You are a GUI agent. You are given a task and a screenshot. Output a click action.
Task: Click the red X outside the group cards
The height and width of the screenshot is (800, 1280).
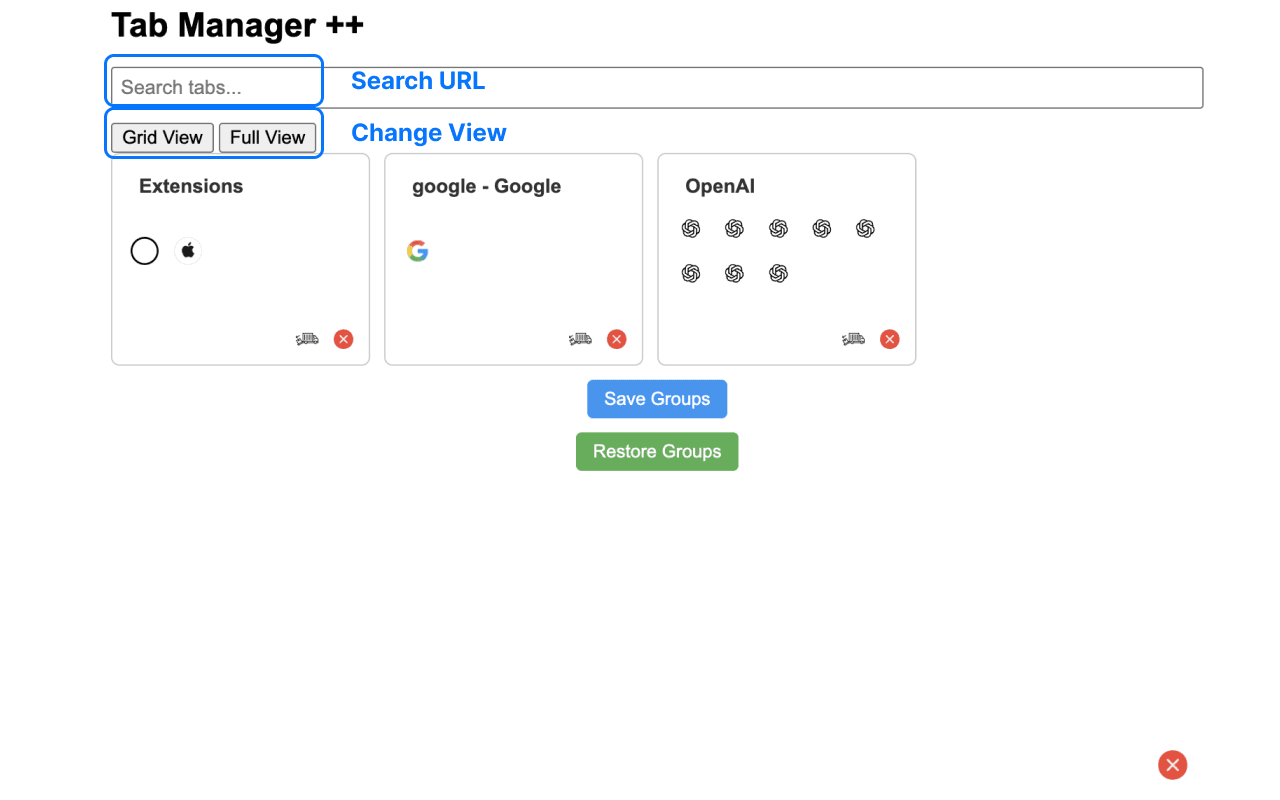pos(1173,765)
